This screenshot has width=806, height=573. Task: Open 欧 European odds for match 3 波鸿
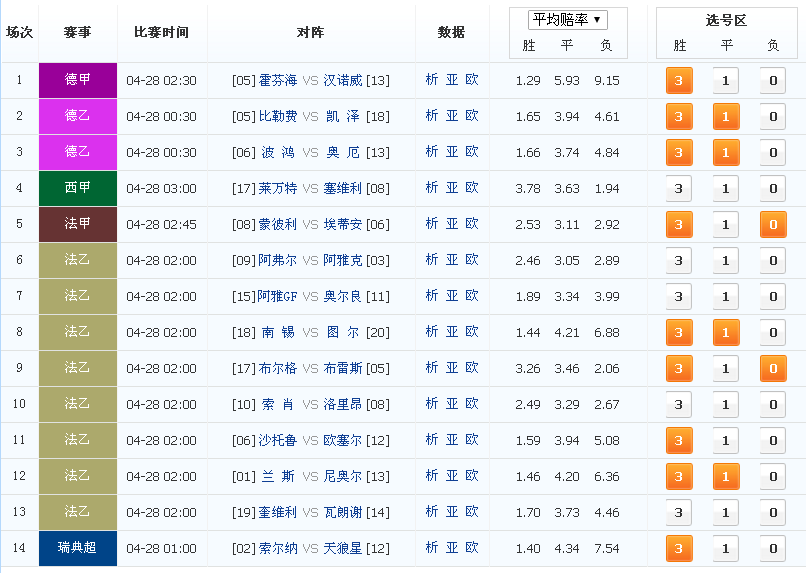472,152
